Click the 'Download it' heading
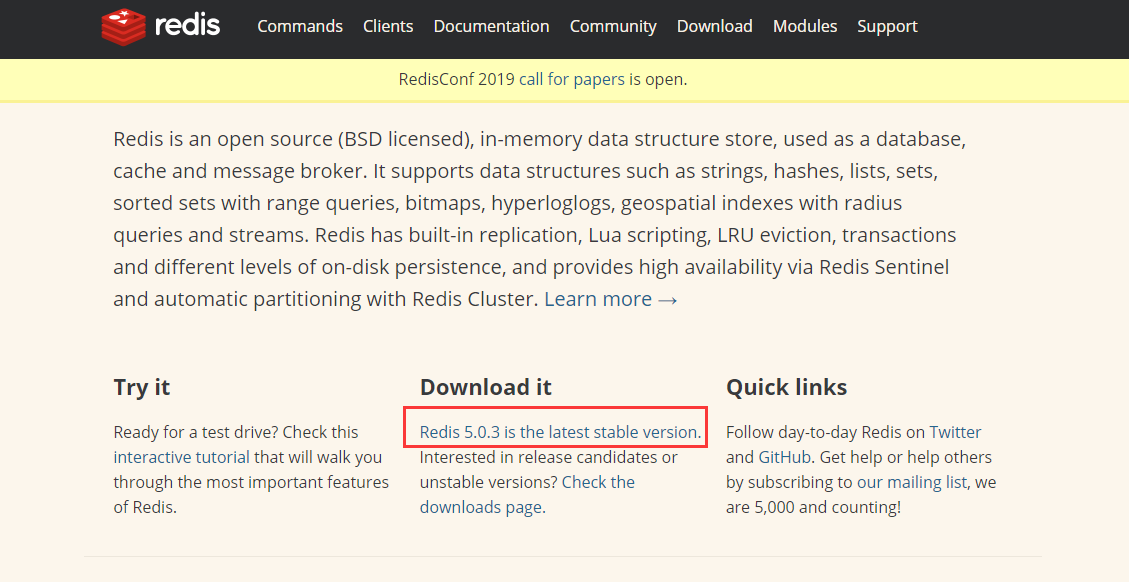 (485, 388)
